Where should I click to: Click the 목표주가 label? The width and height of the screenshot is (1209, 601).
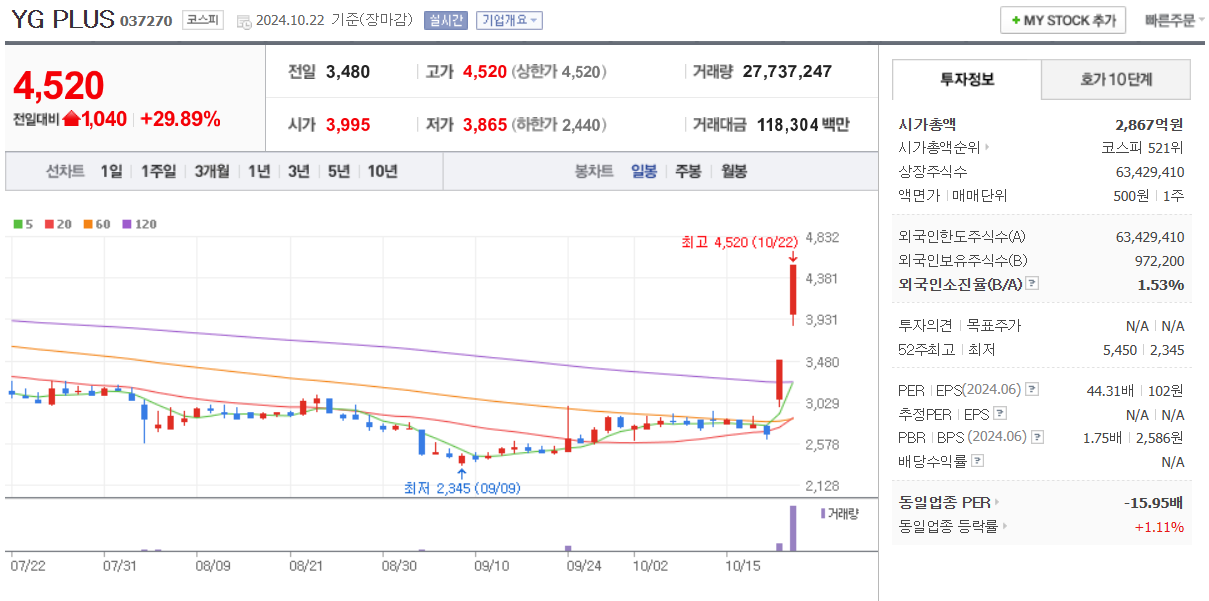point(994,325)
